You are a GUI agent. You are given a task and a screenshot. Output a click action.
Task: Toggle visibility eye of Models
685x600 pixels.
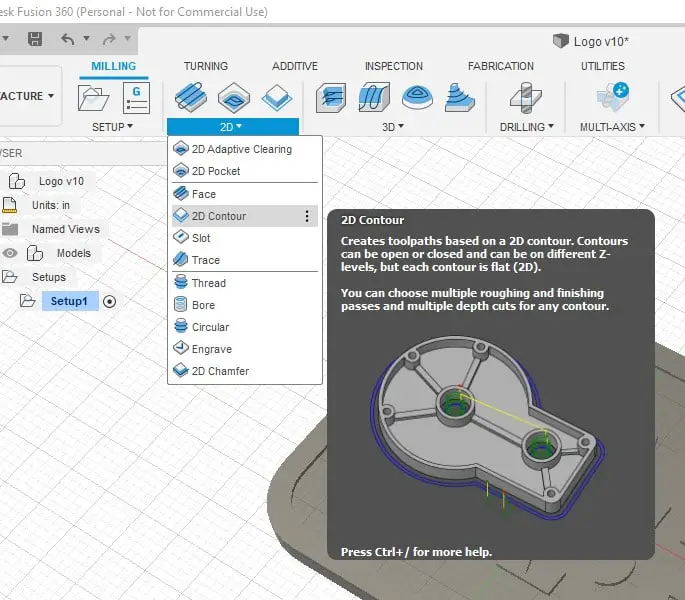tap(10, 253)
